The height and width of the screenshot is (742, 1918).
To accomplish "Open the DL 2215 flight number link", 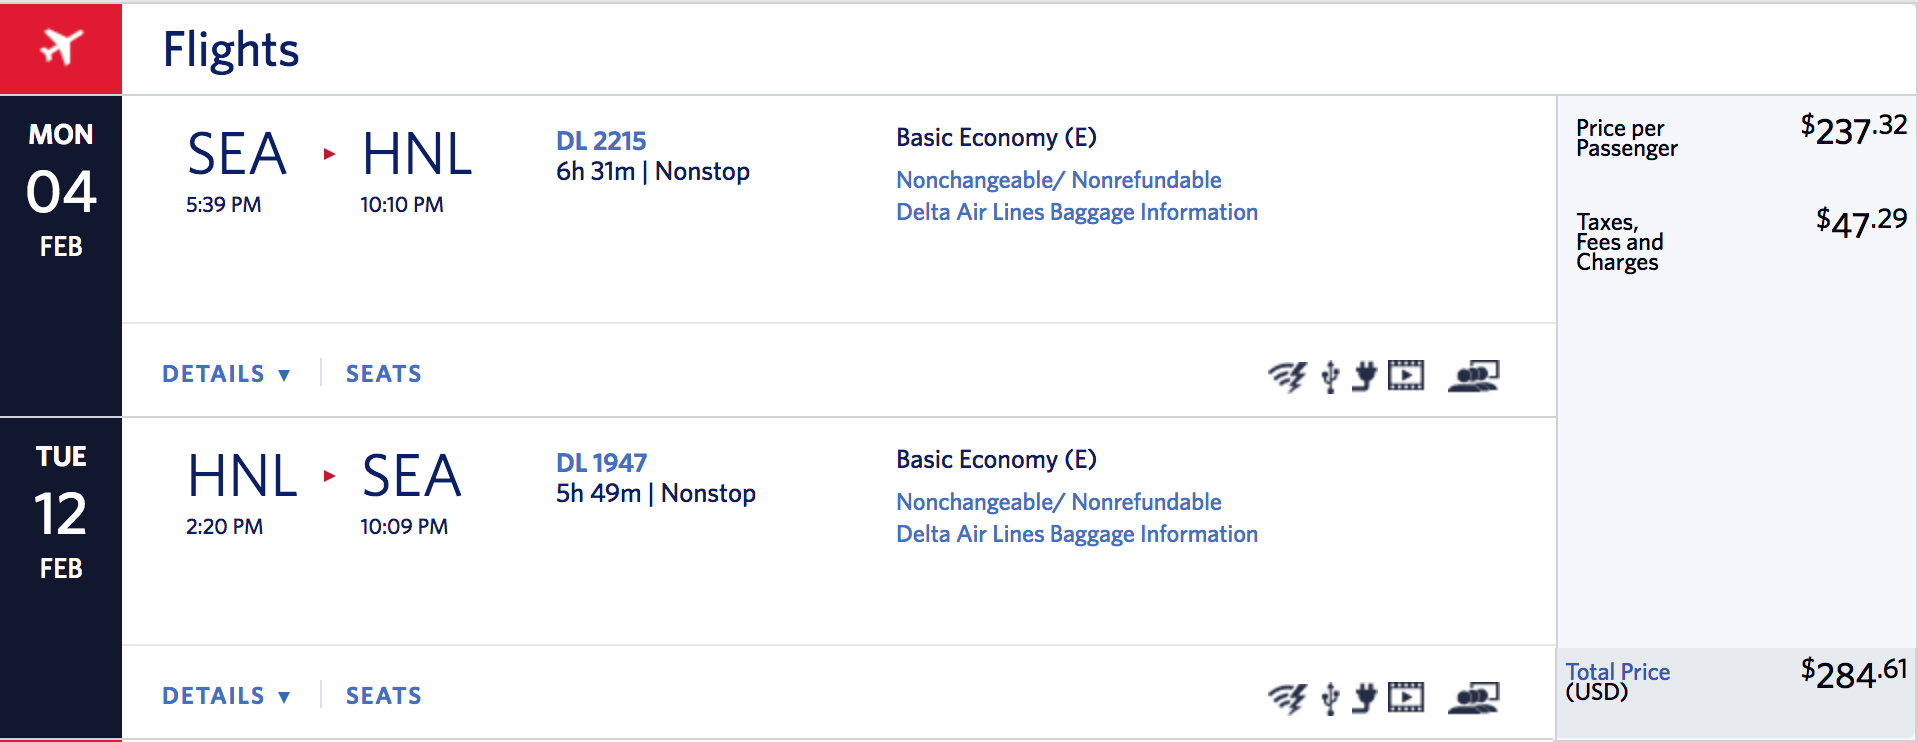I will tap(601, 141).
